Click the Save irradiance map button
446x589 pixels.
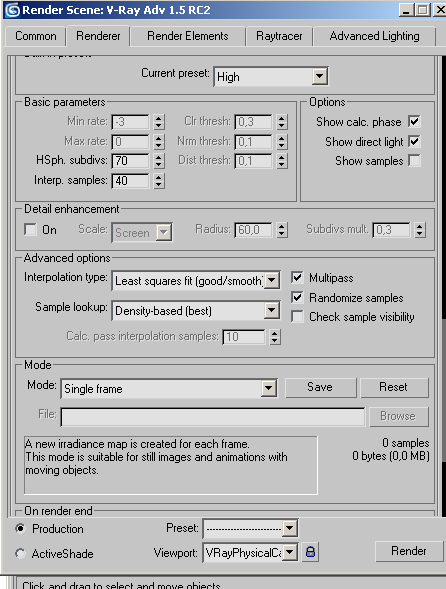click(x=320, y=387)
